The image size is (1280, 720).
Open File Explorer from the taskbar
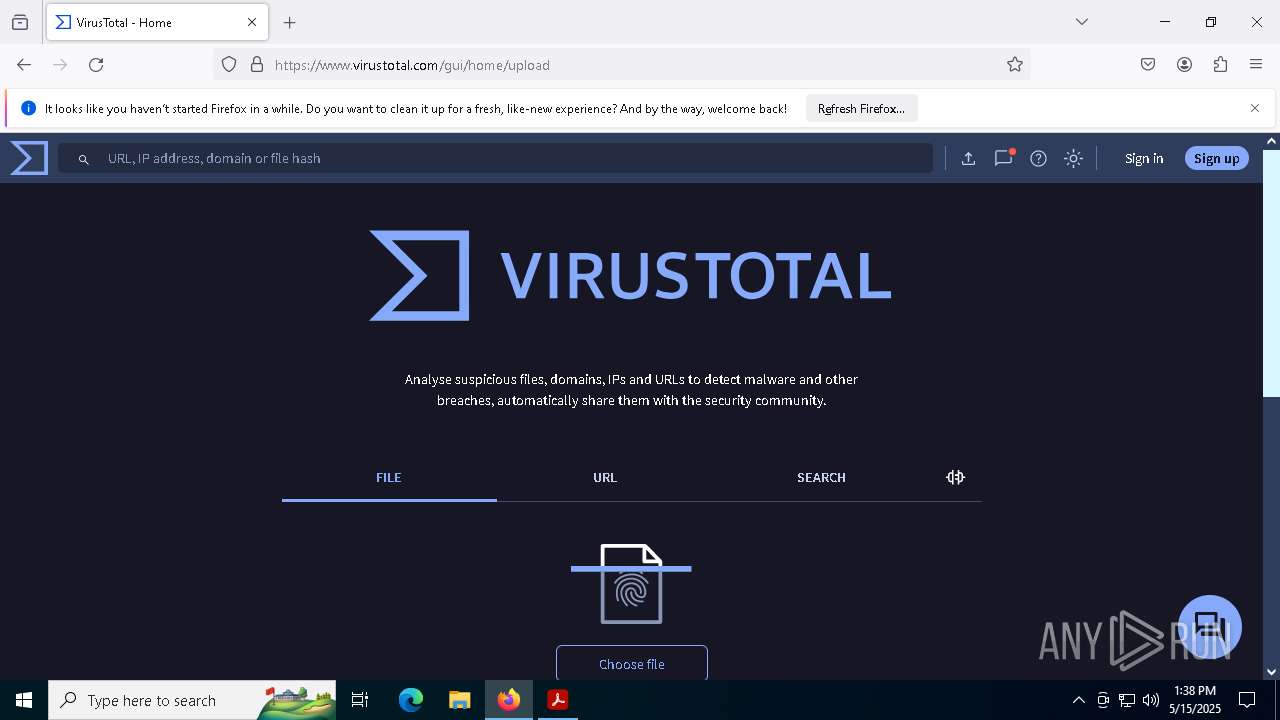459,700
